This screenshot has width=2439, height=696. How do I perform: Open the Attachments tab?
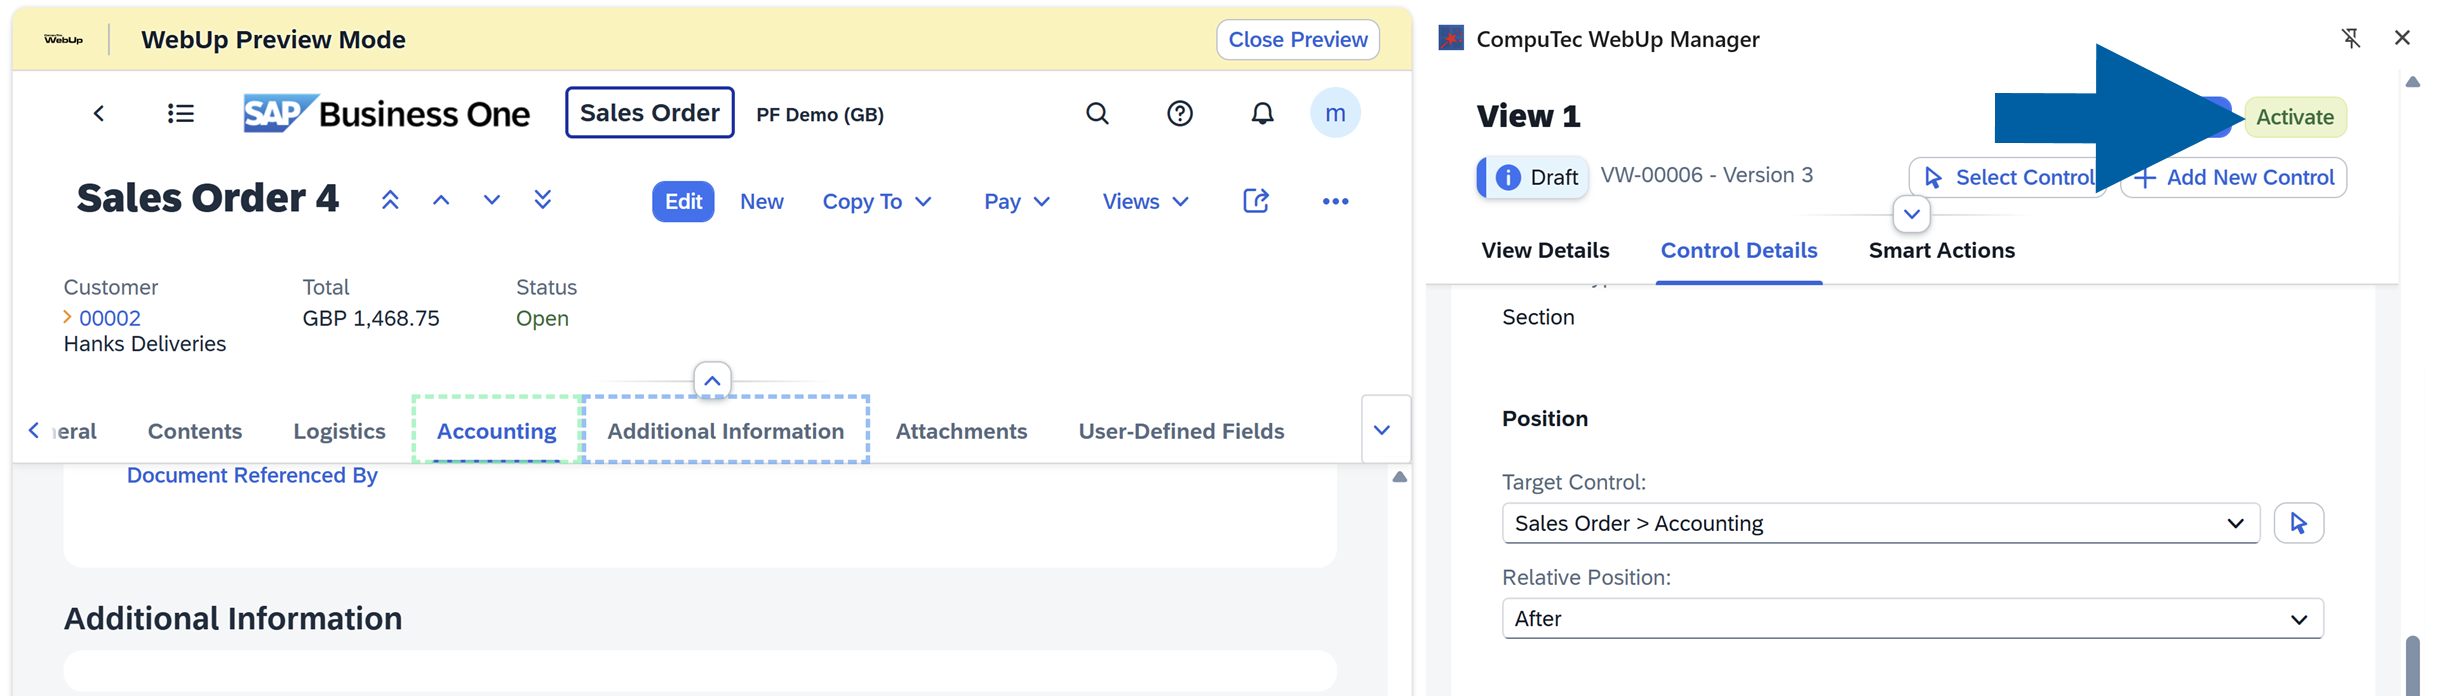point(961,431)
